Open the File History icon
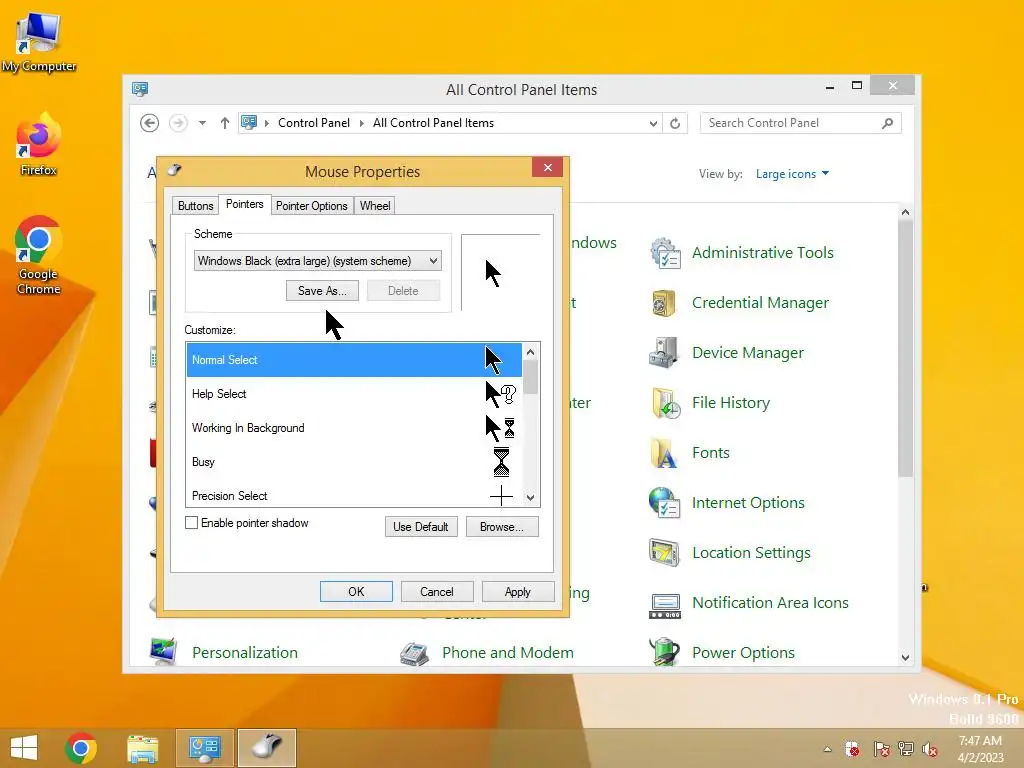Screen dimensions: 1024x768 665,403
